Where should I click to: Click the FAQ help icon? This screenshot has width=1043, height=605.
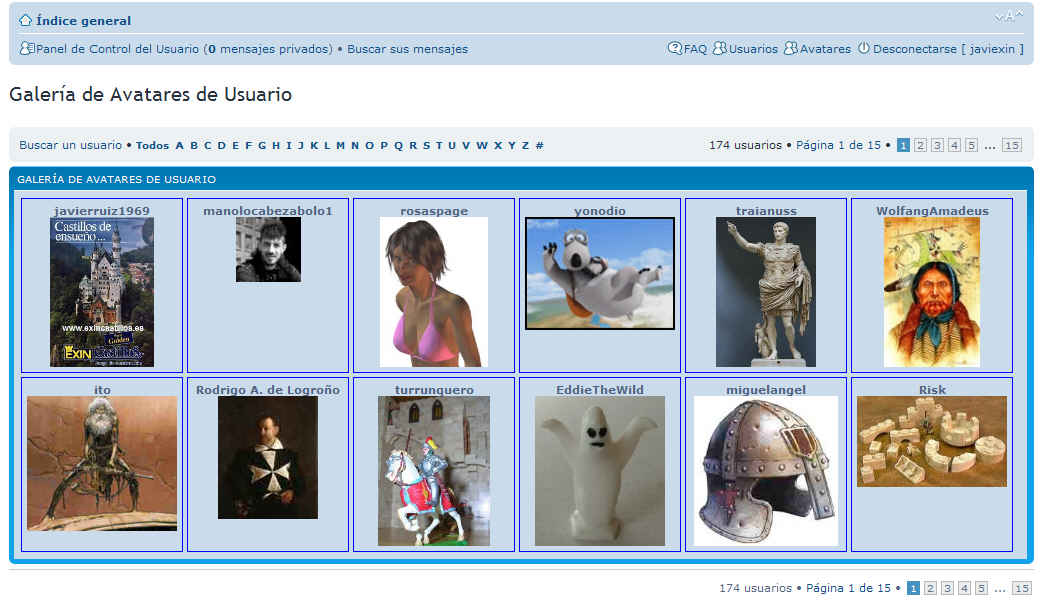coord(675,48)
